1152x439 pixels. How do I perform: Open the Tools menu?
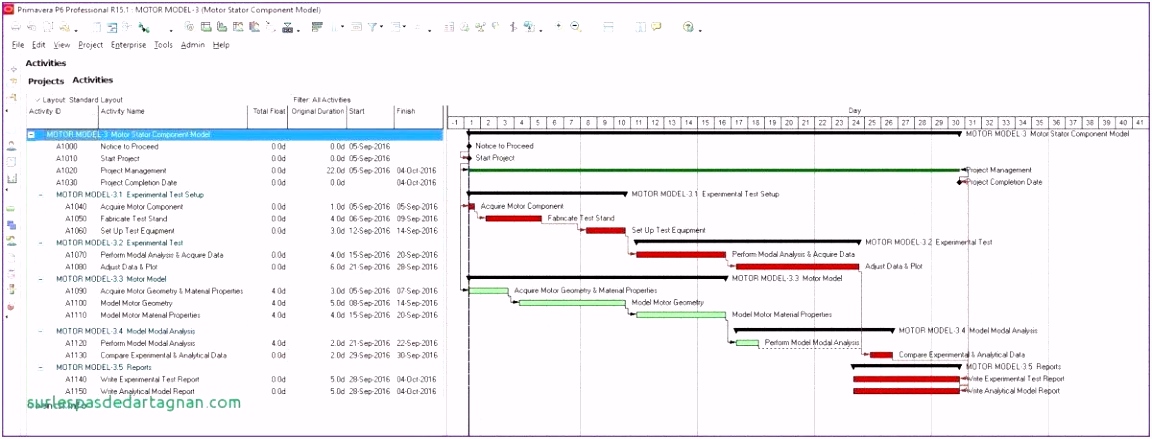point(163,45)
